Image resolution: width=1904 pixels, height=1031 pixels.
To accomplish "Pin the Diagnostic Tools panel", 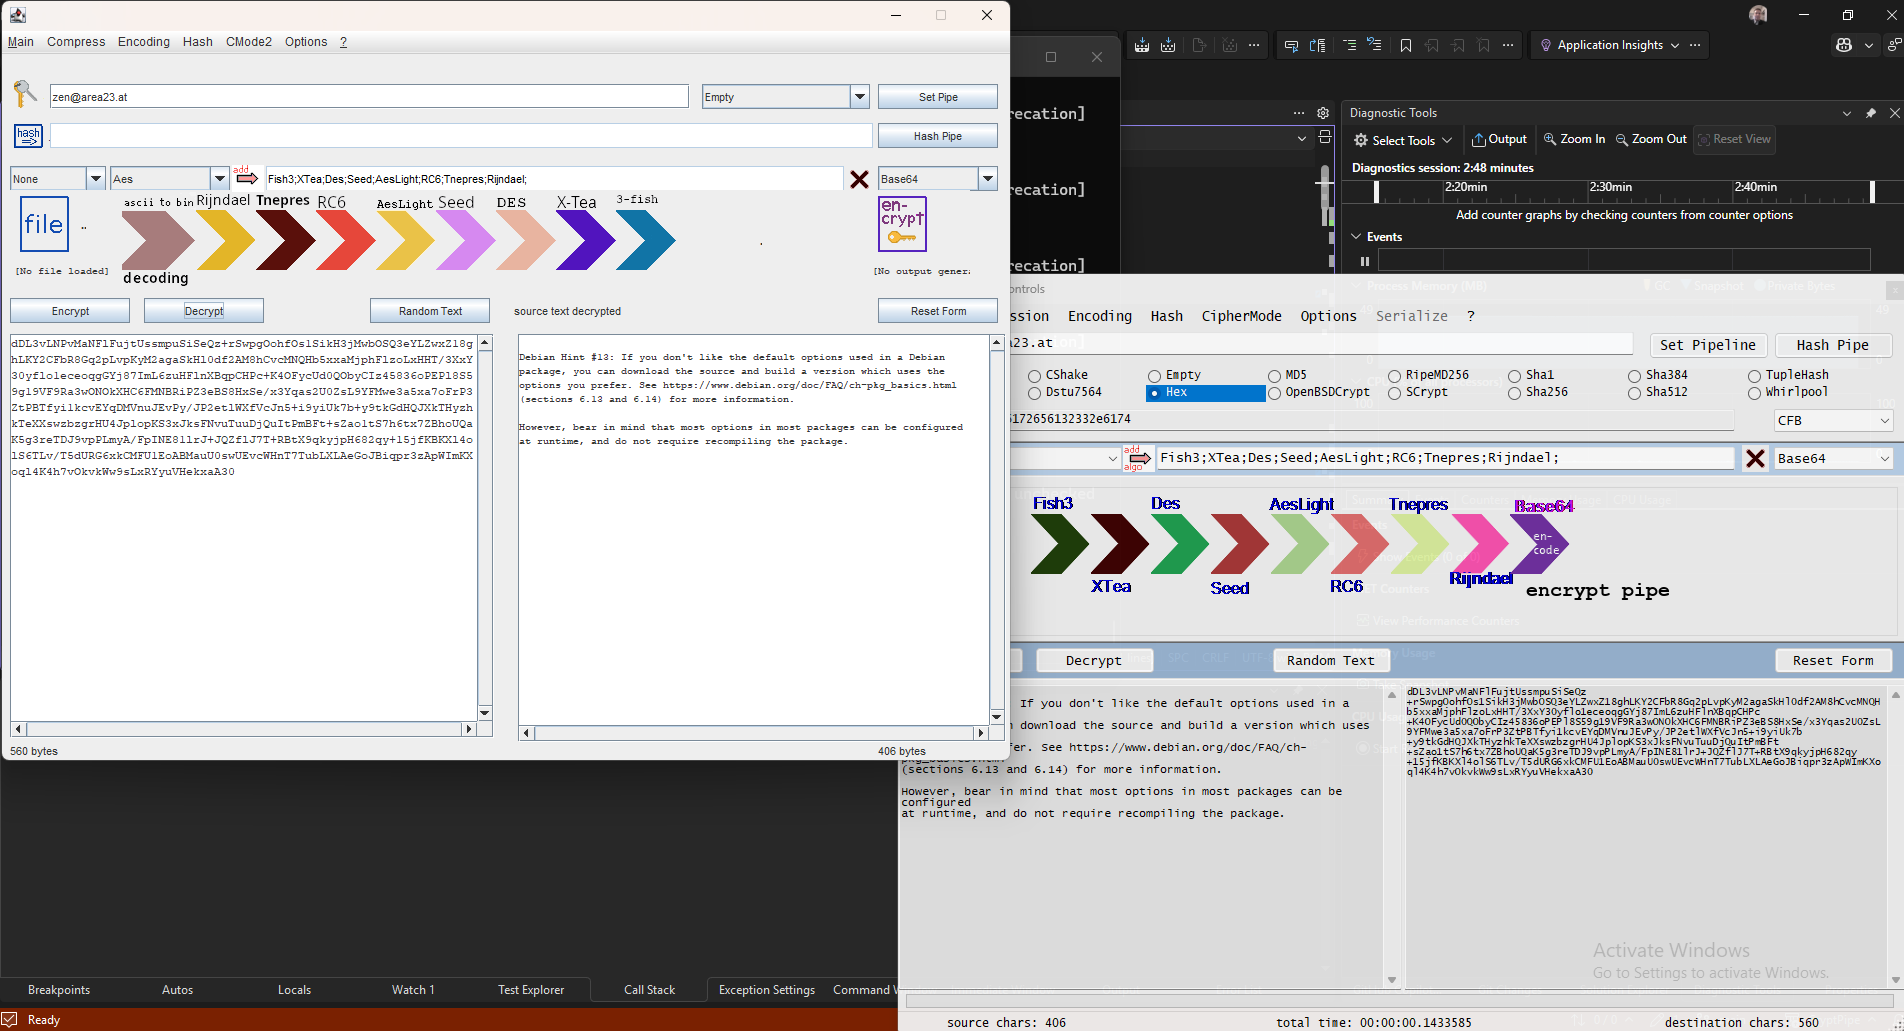I will 1870,113.
